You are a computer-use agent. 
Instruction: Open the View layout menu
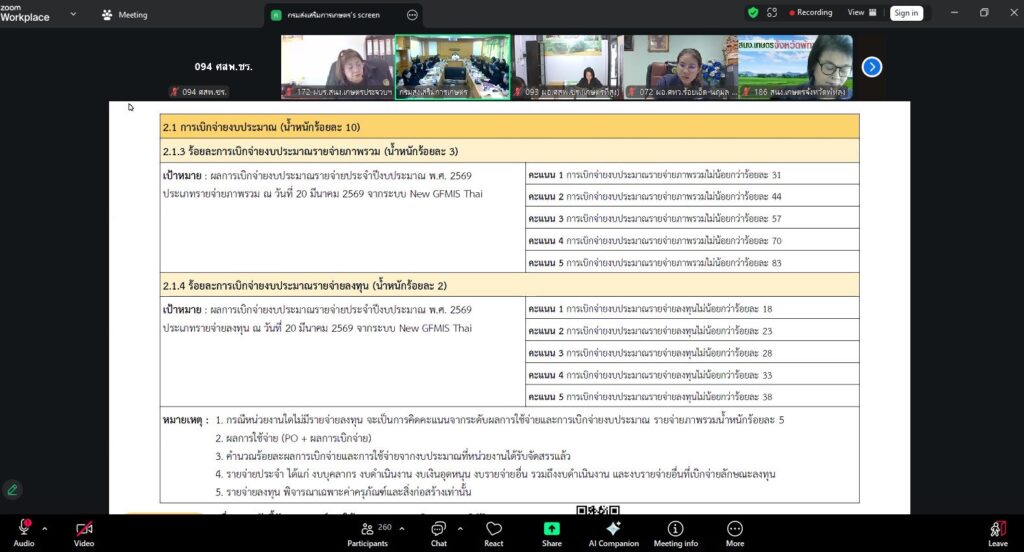(x=861, y=13)
